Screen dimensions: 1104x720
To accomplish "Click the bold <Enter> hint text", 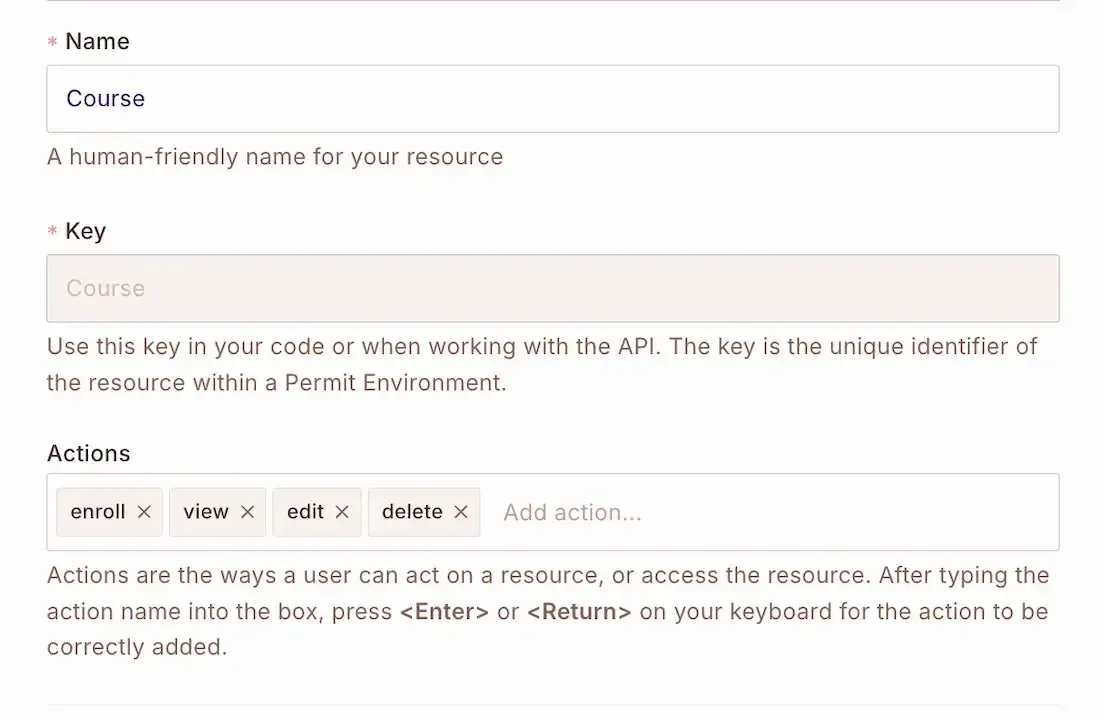I will click(x=444, y=612).
